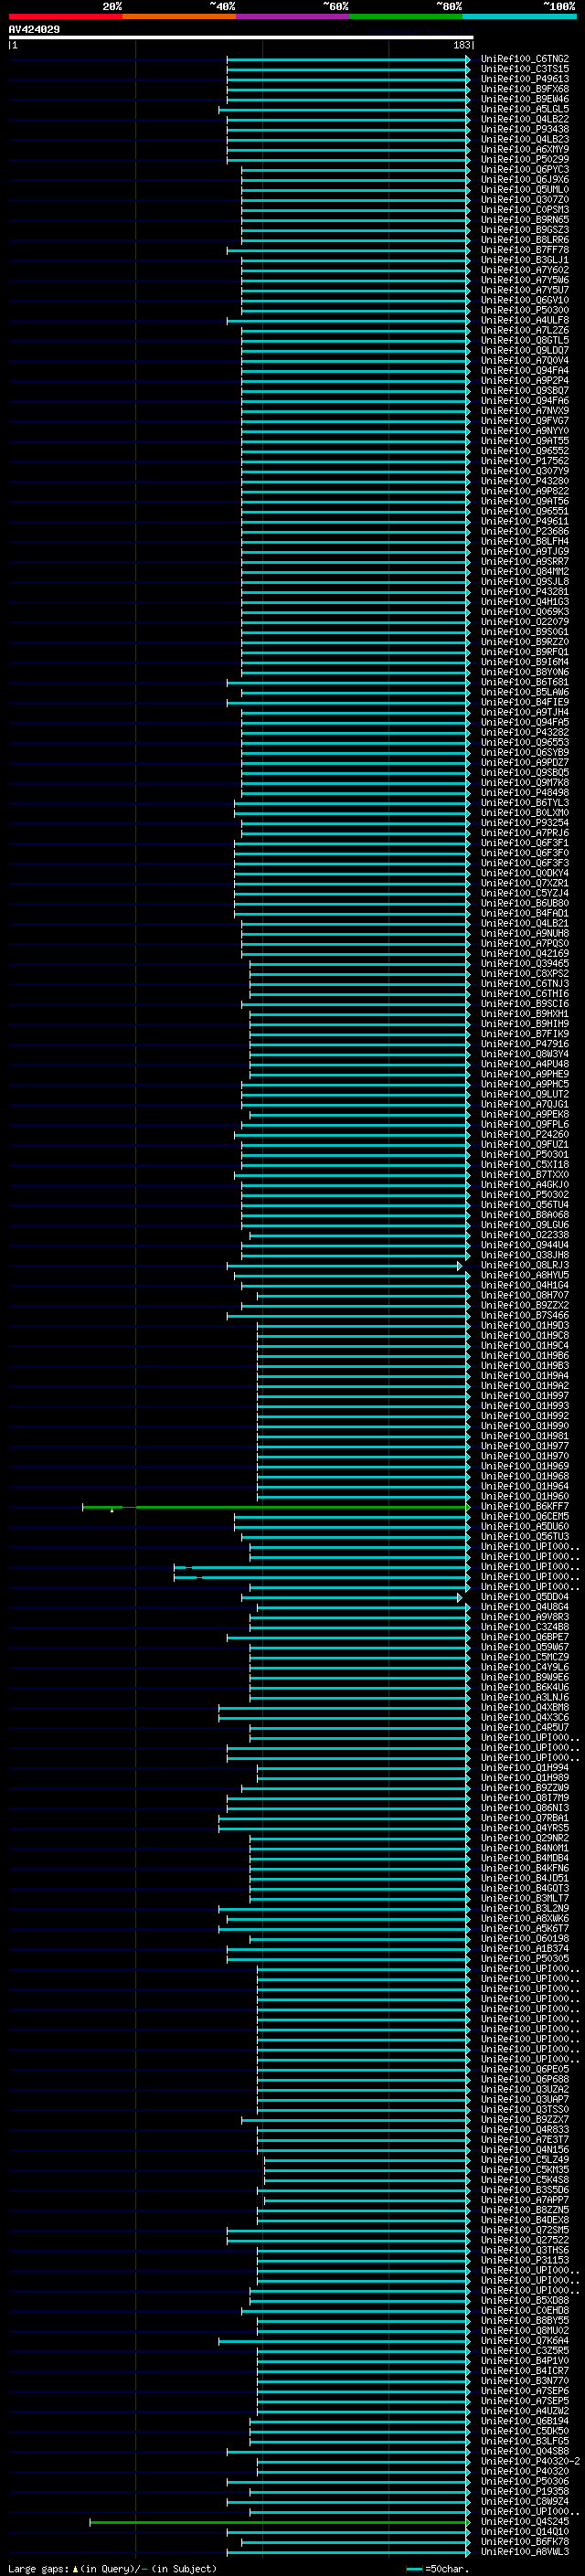This screenshot has height=2576, width=585.
Task: Select the AV424029 query sequence label
Action: 34,29
